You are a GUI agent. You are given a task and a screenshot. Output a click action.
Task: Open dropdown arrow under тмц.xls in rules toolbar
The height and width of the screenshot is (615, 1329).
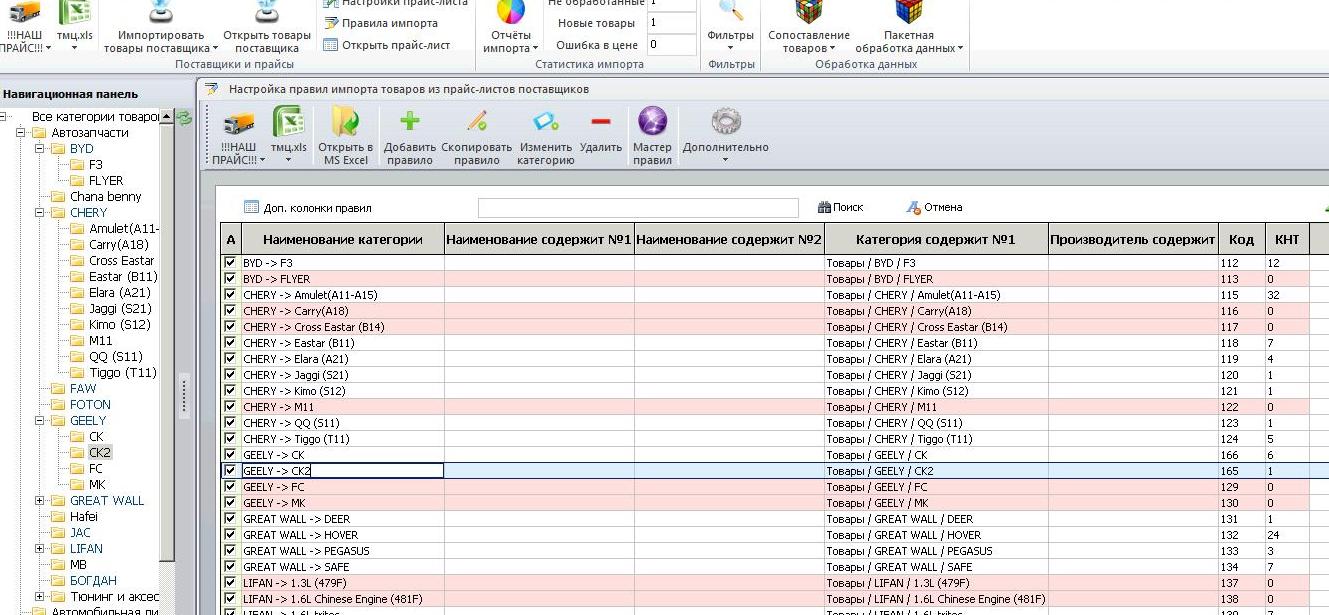point(288,160)
